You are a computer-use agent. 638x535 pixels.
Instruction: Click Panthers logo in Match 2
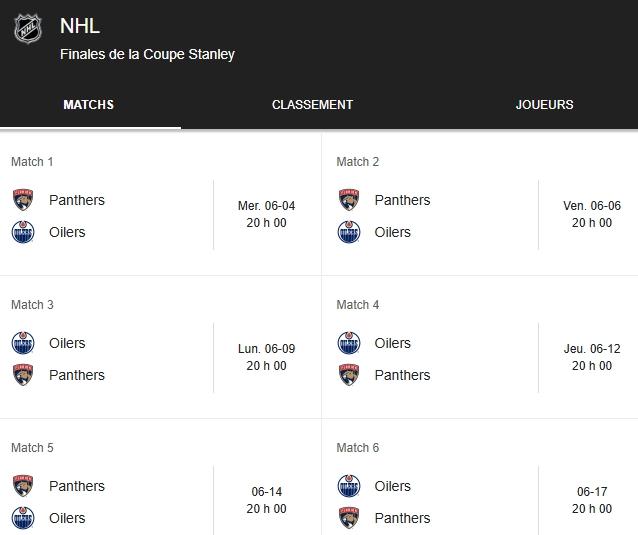tap(349, 200)
